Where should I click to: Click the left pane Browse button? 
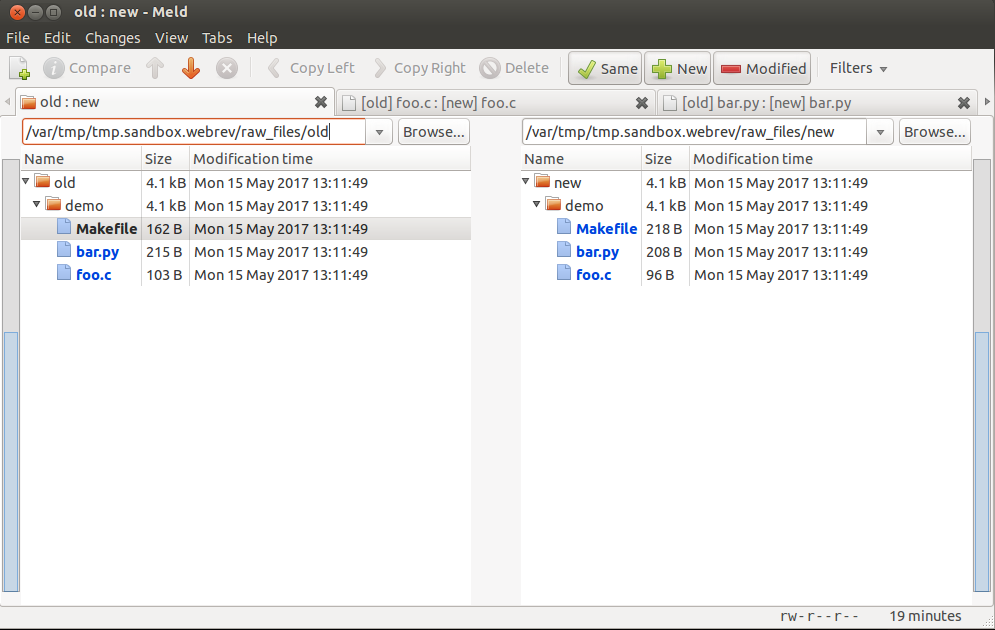[x=434, y=132]
